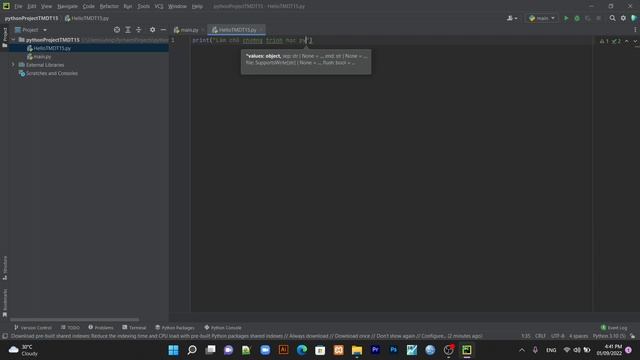Collapse all items in Project panel

tap(138, 30)
